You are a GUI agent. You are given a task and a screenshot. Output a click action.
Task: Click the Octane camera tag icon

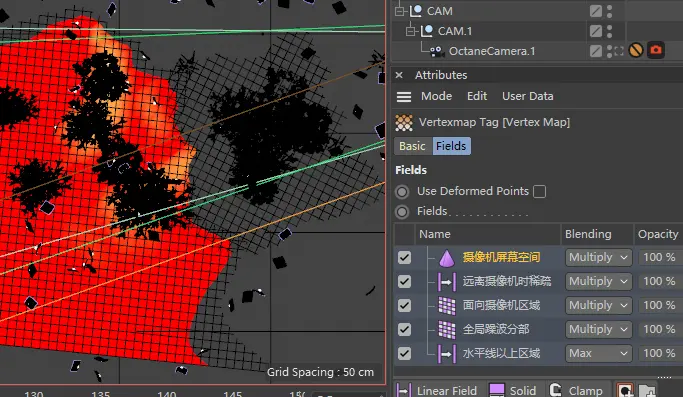[656, 51]
